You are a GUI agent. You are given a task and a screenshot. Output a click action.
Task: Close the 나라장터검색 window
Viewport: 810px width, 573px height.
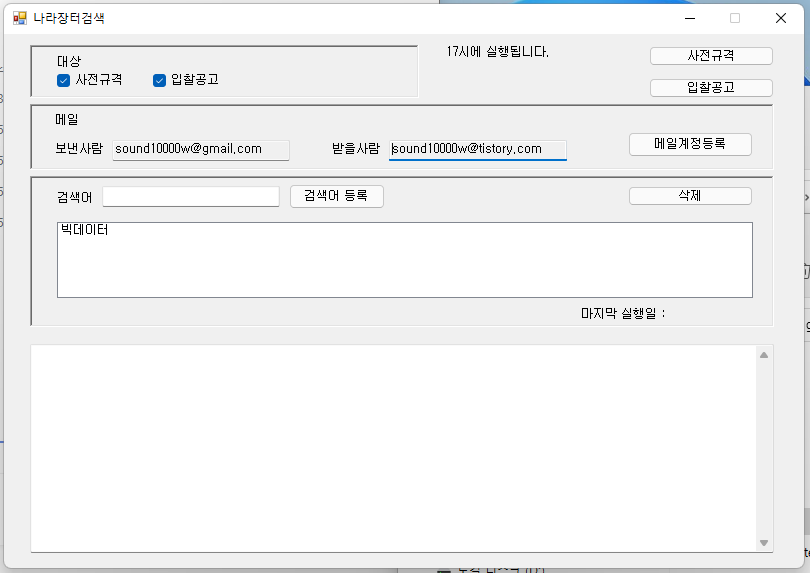tap(781, 19)
